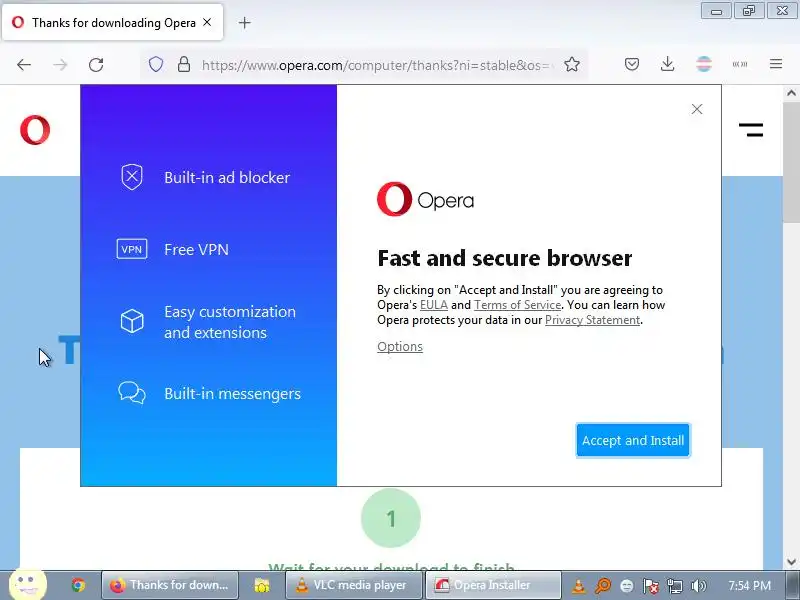Save page to Pocket
Screen dimensions: 800x600
point(632,64)
